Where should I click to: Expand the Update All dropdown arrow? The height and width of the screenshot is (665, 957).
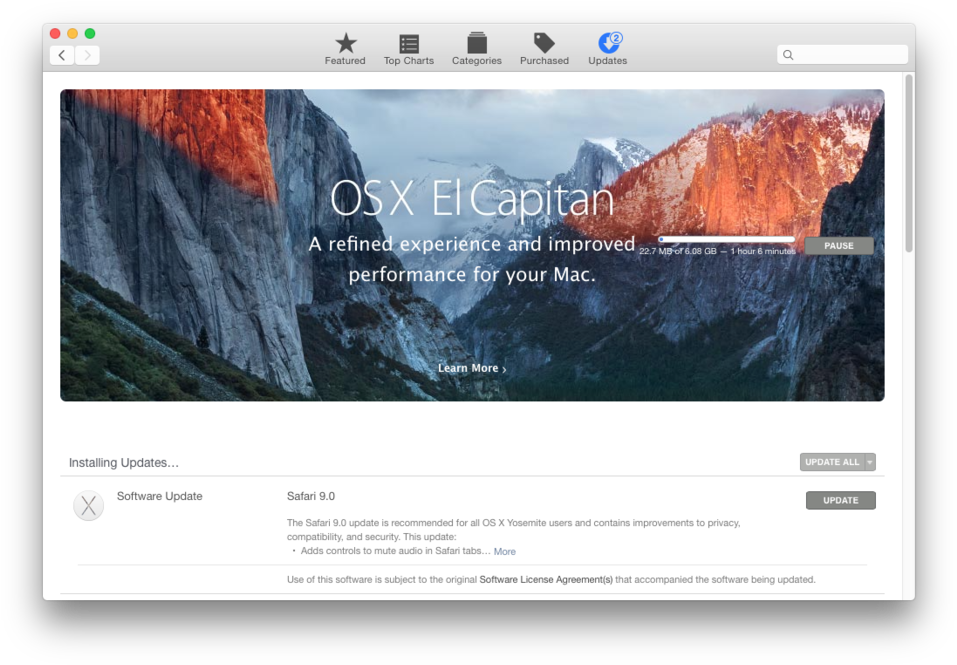pos(868,461)
